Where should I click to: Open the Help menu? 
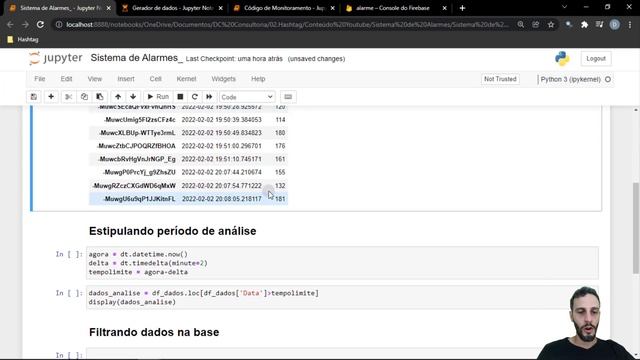click(x=258, y=79)
